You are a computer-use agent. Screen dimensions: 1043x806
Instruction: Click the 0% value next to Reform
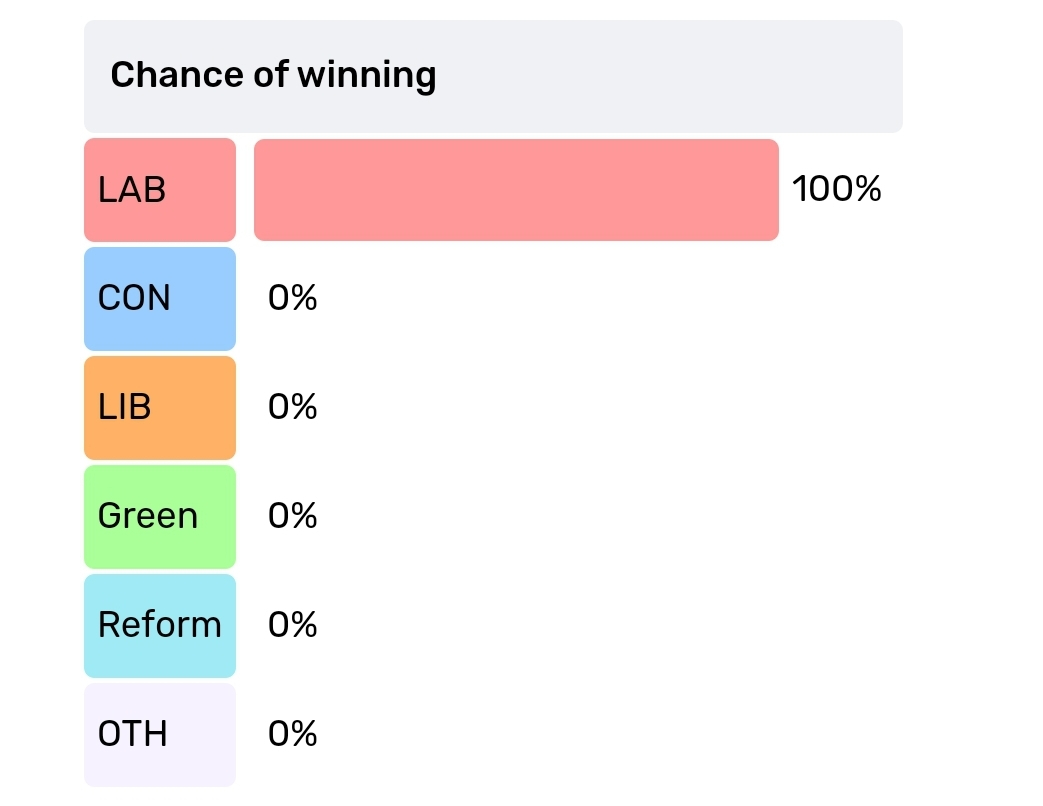293,625
